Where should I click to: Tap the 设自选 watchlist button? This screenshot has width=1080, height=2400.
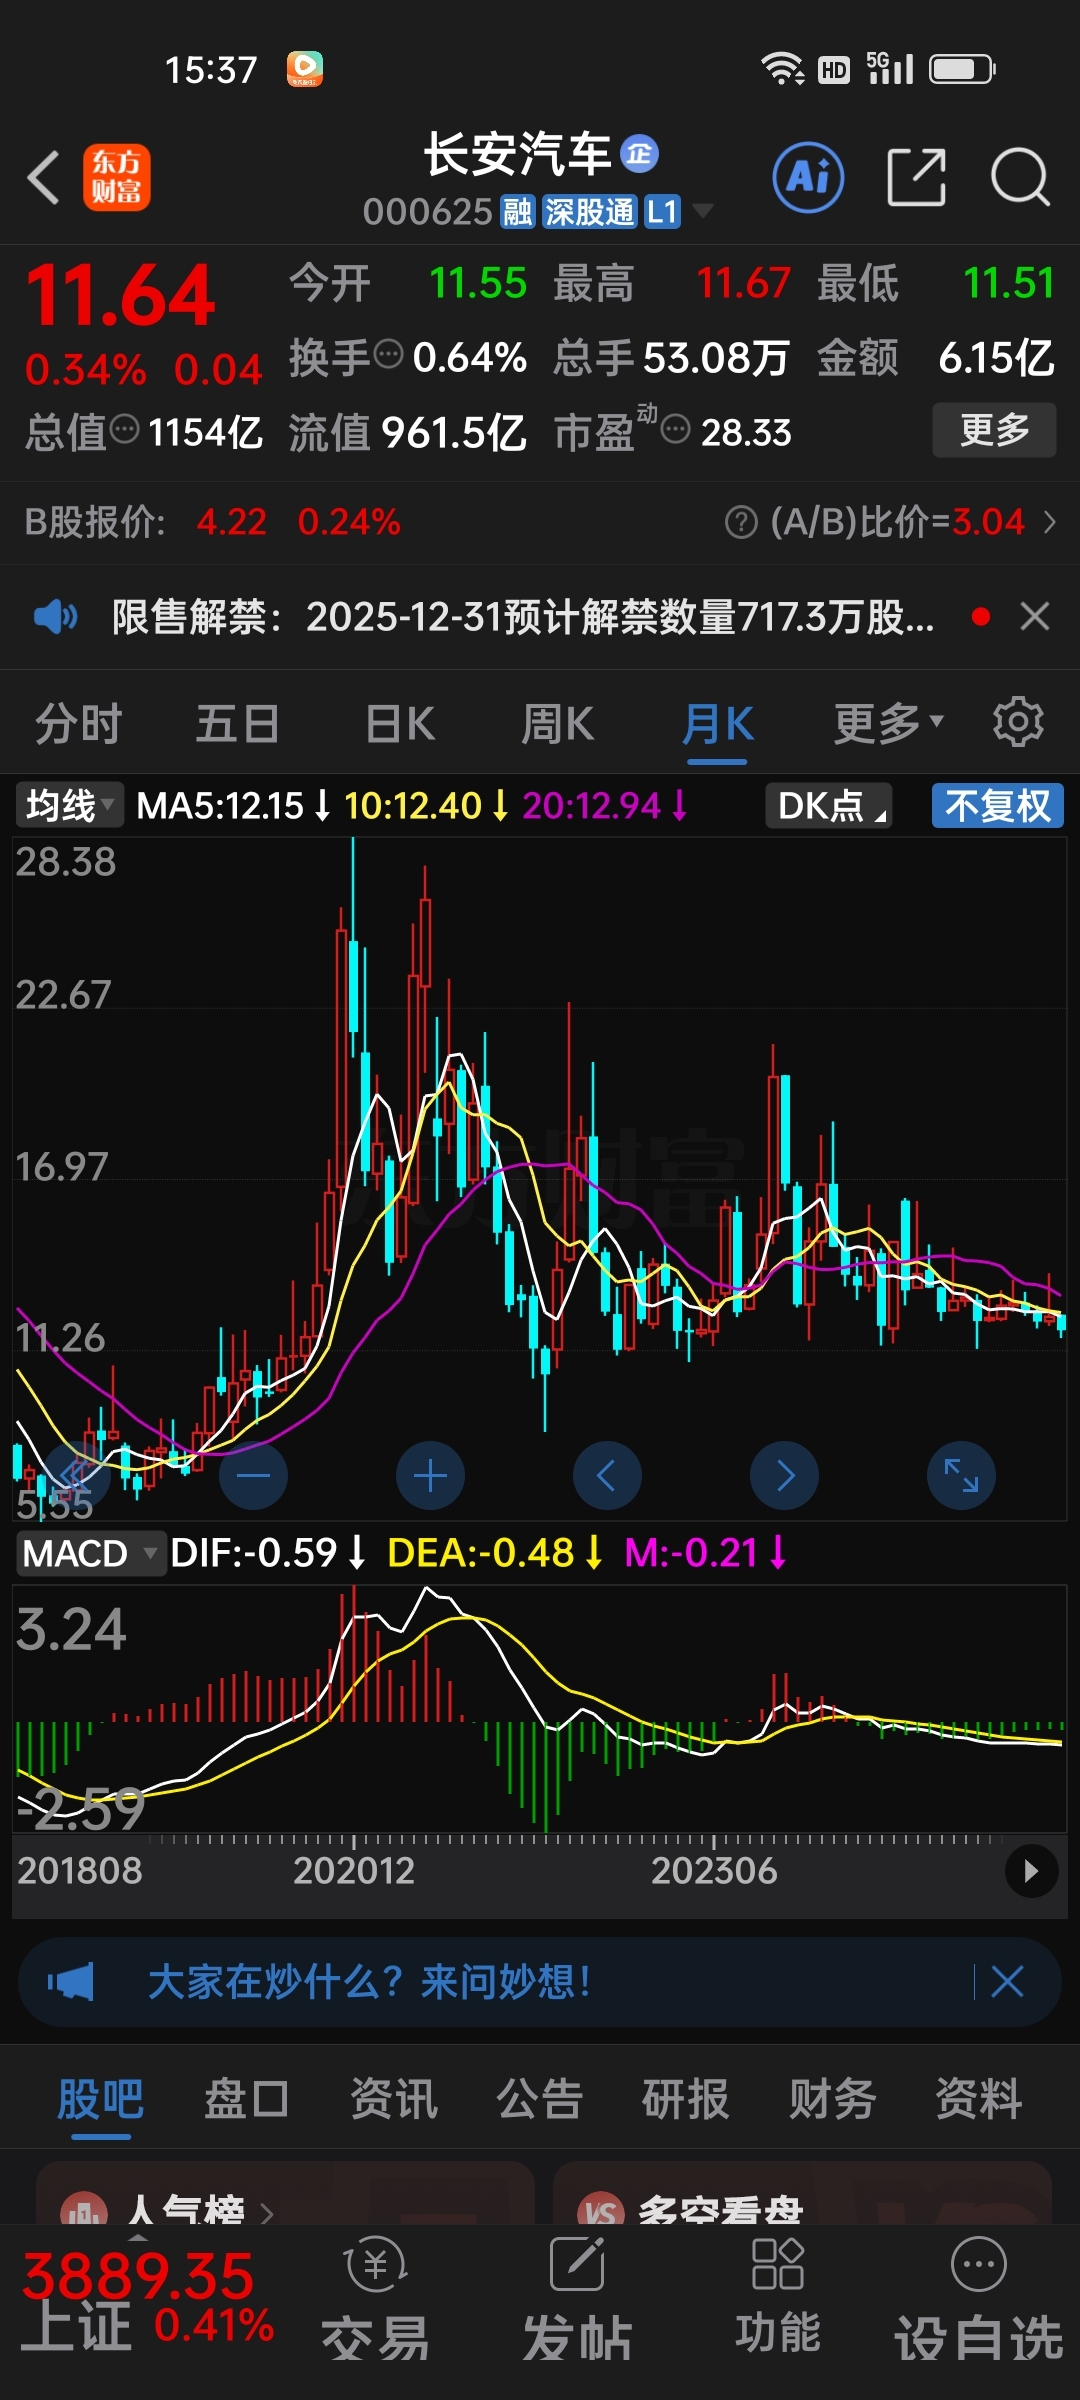click(978, 2298)
